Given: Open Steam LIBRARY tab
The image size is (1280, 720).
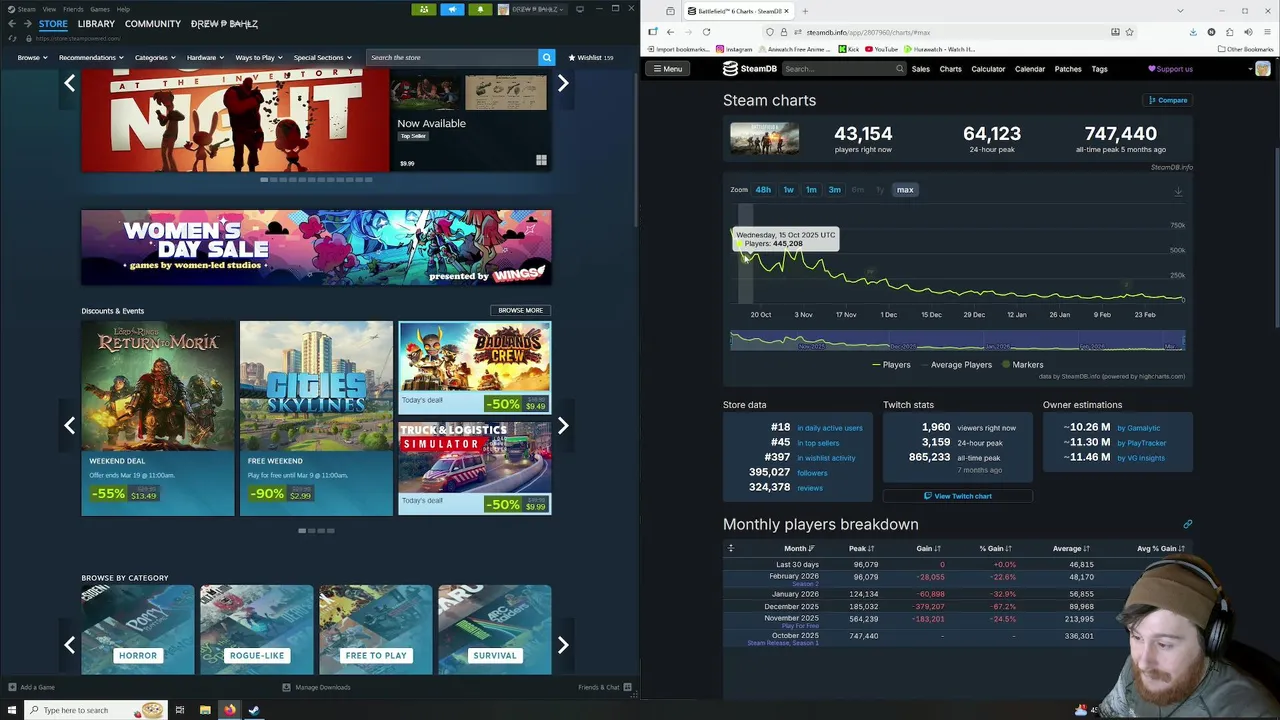Looking at the screenshot, I should [x=96, y=24].
